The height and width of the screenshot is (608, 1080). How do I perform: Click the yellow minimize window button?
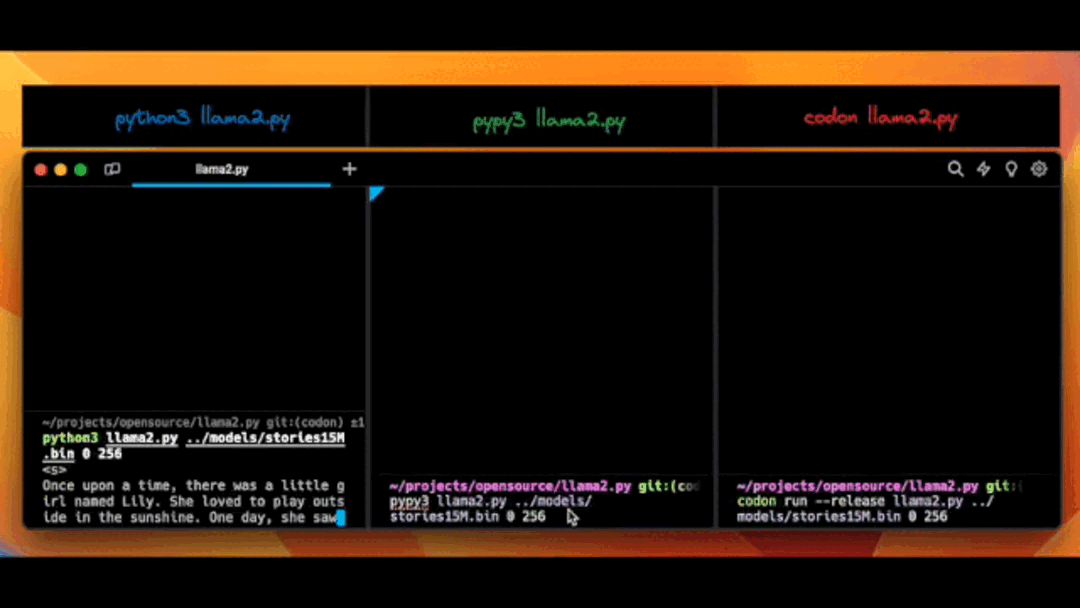[61, 169]
